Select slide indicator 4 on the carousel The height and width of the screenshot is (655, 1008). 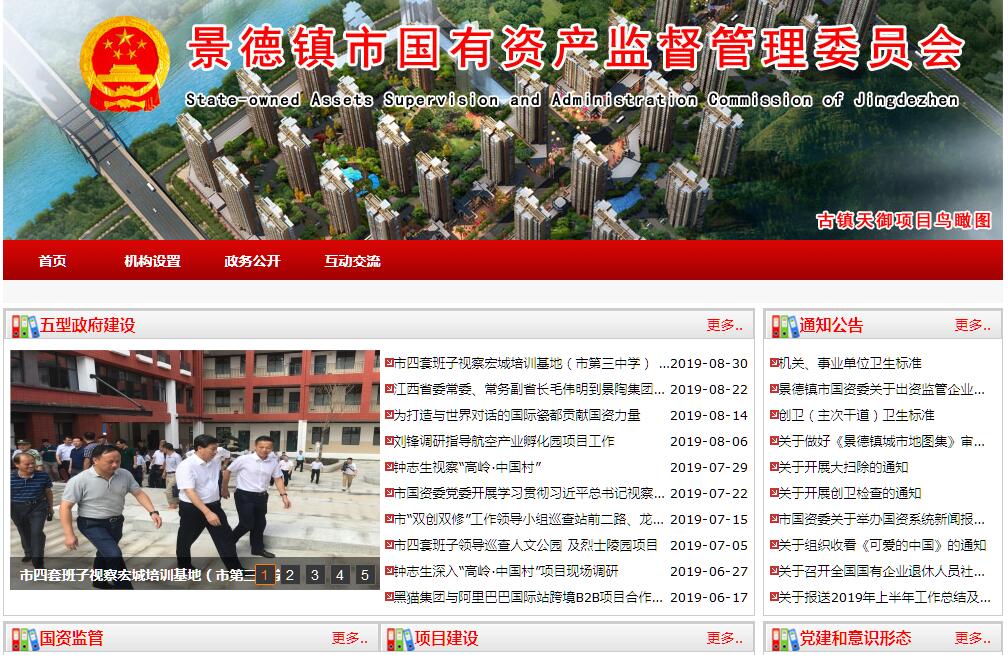[339, 575]
